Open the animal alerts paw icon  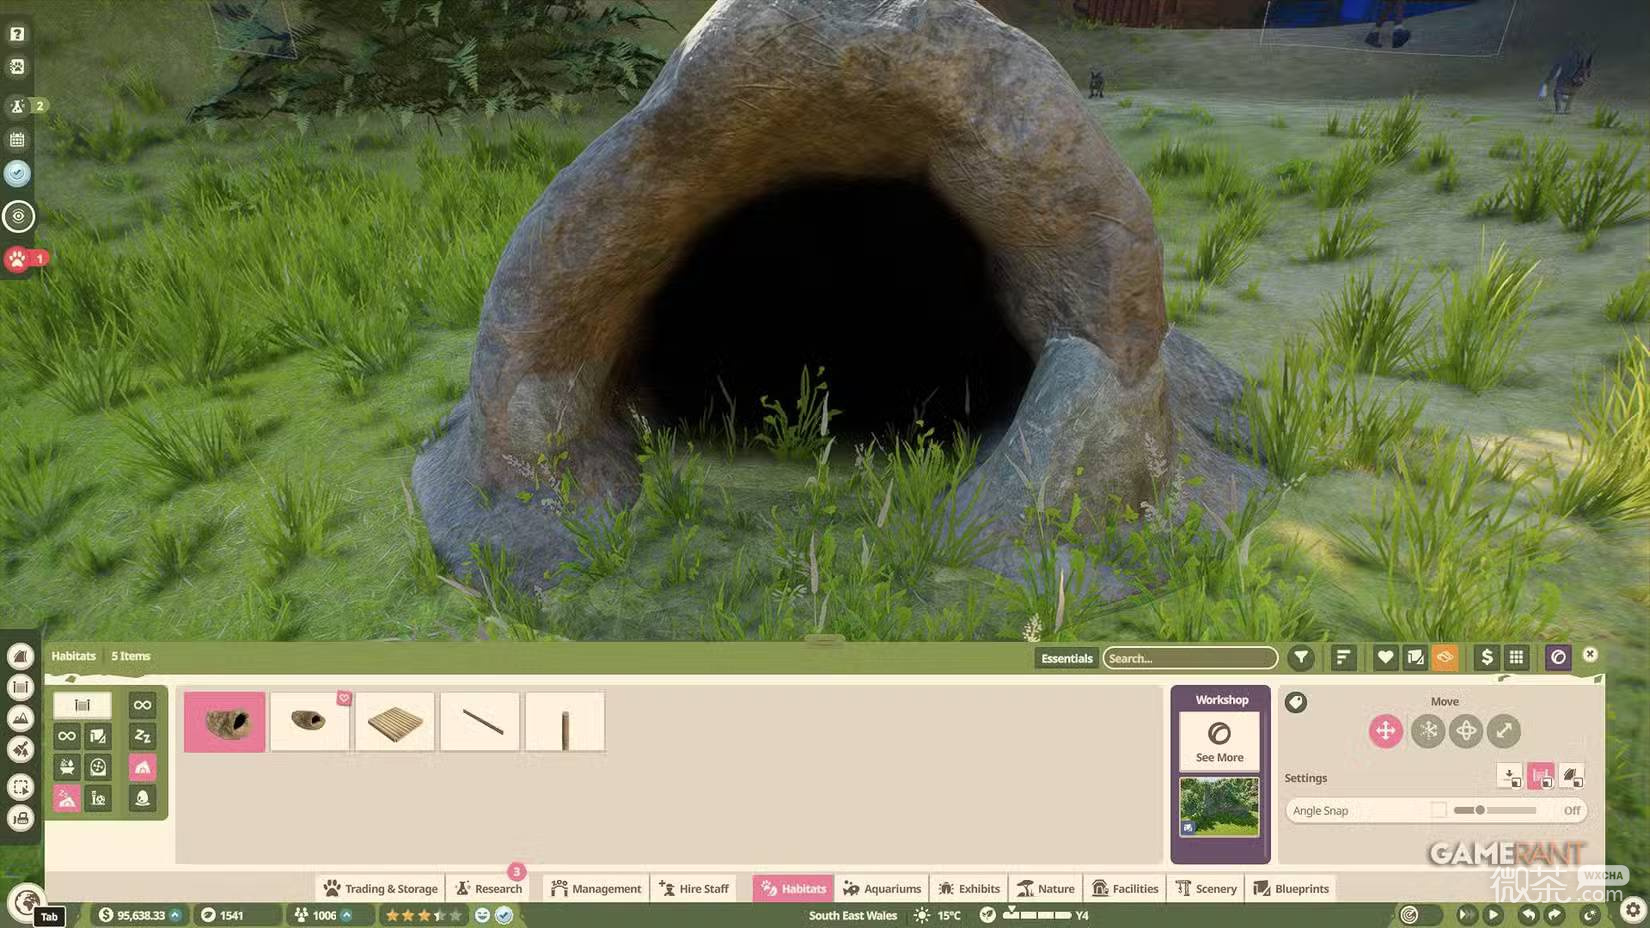[17, 259]
